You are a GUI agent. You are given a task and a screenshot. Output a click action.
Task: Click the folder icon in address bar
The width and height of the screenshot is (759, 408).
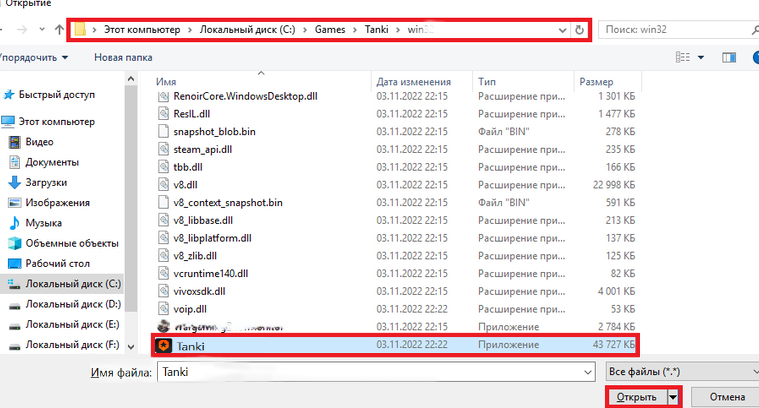(x=80, y=30)
